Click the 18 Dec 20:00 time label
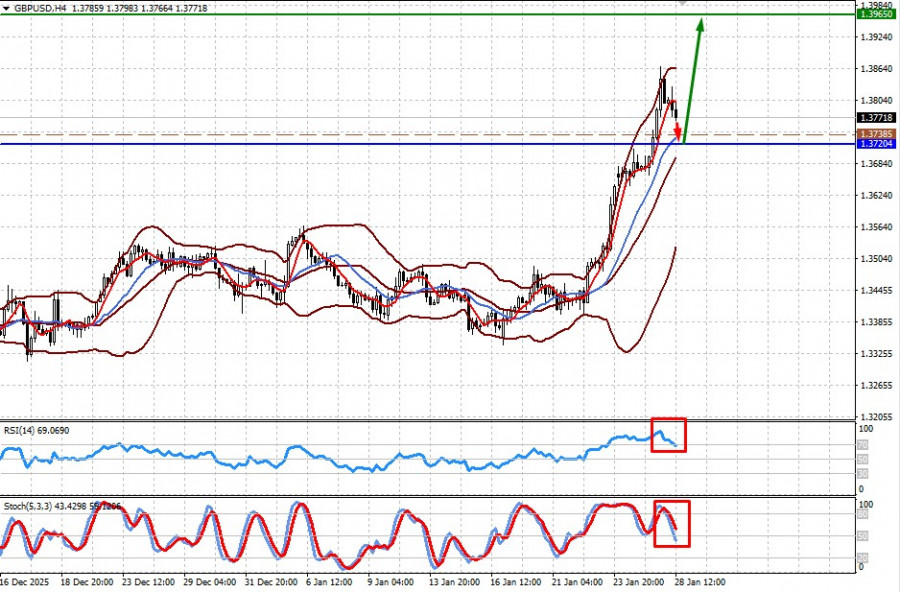This screenshot has height=592, width=900. 87,582
